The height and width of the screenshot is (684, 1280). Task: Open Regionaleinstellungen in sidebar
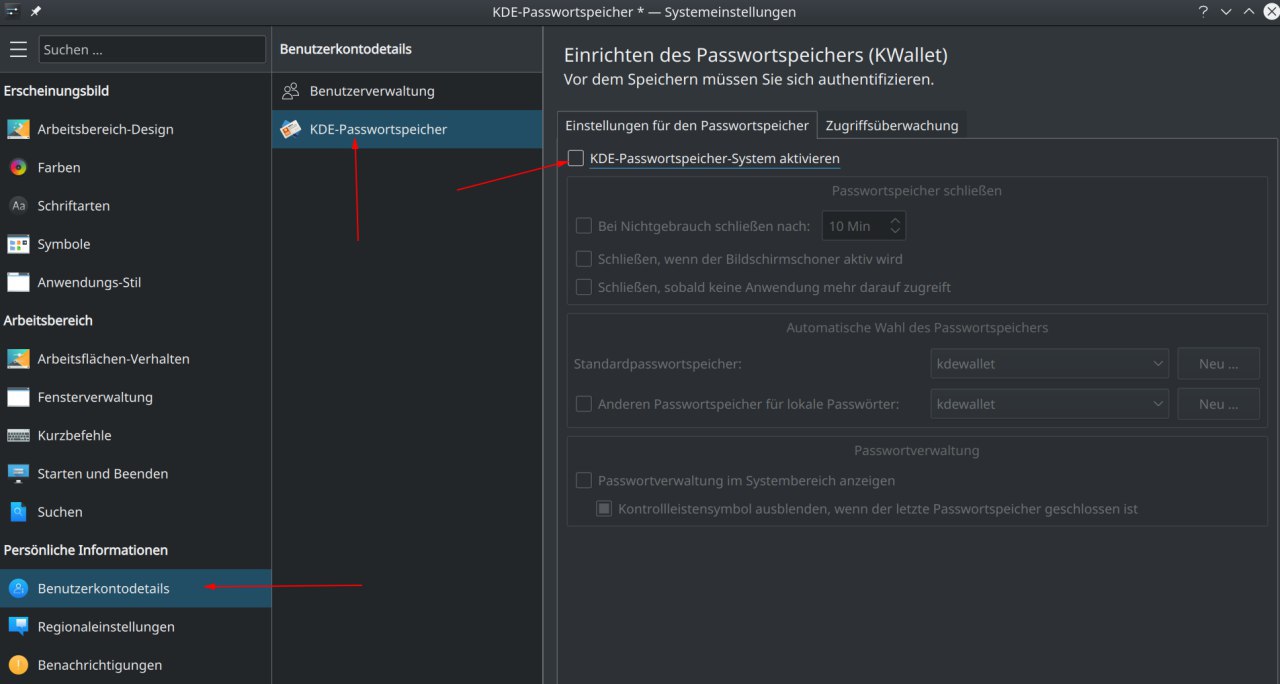coord(135,626)
